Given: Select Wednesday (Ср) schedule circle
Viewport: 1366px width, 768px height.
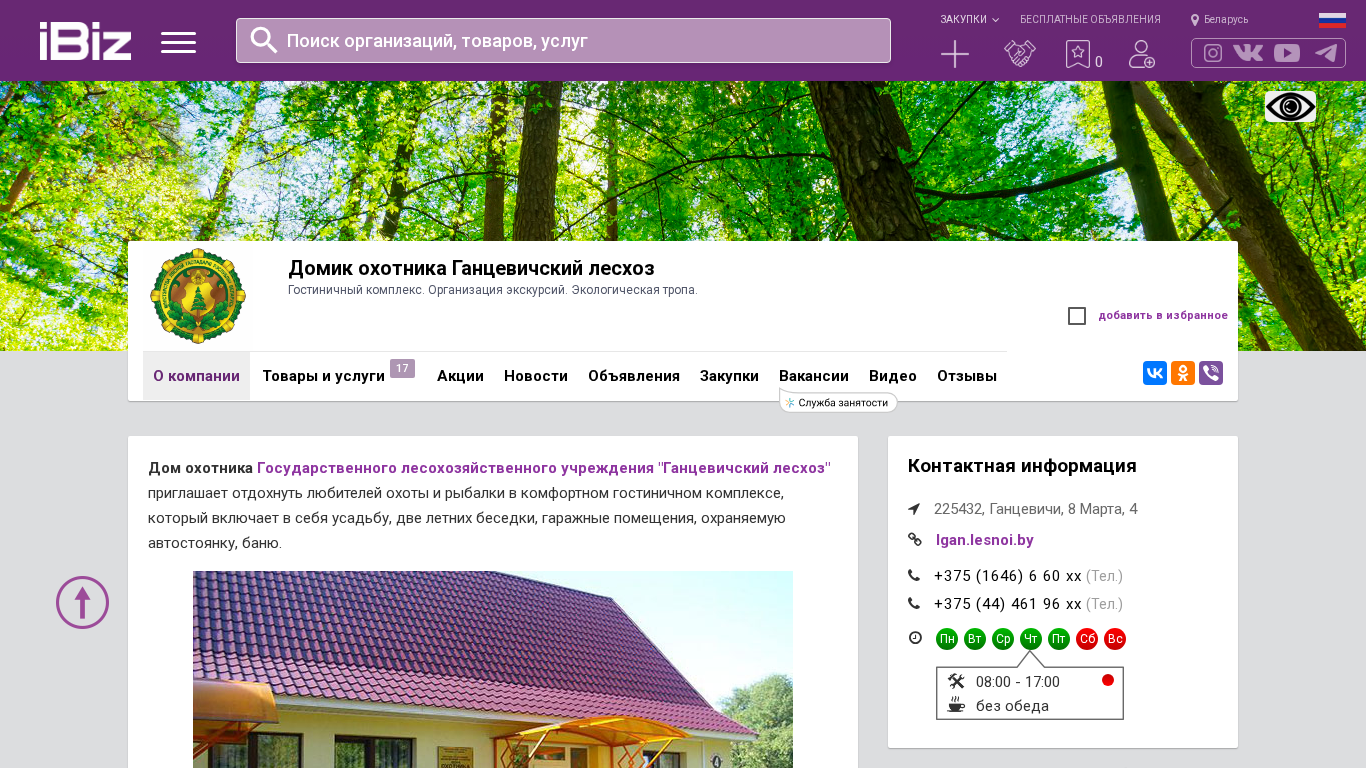Looking at the screenshot, I should [1003, 639].
